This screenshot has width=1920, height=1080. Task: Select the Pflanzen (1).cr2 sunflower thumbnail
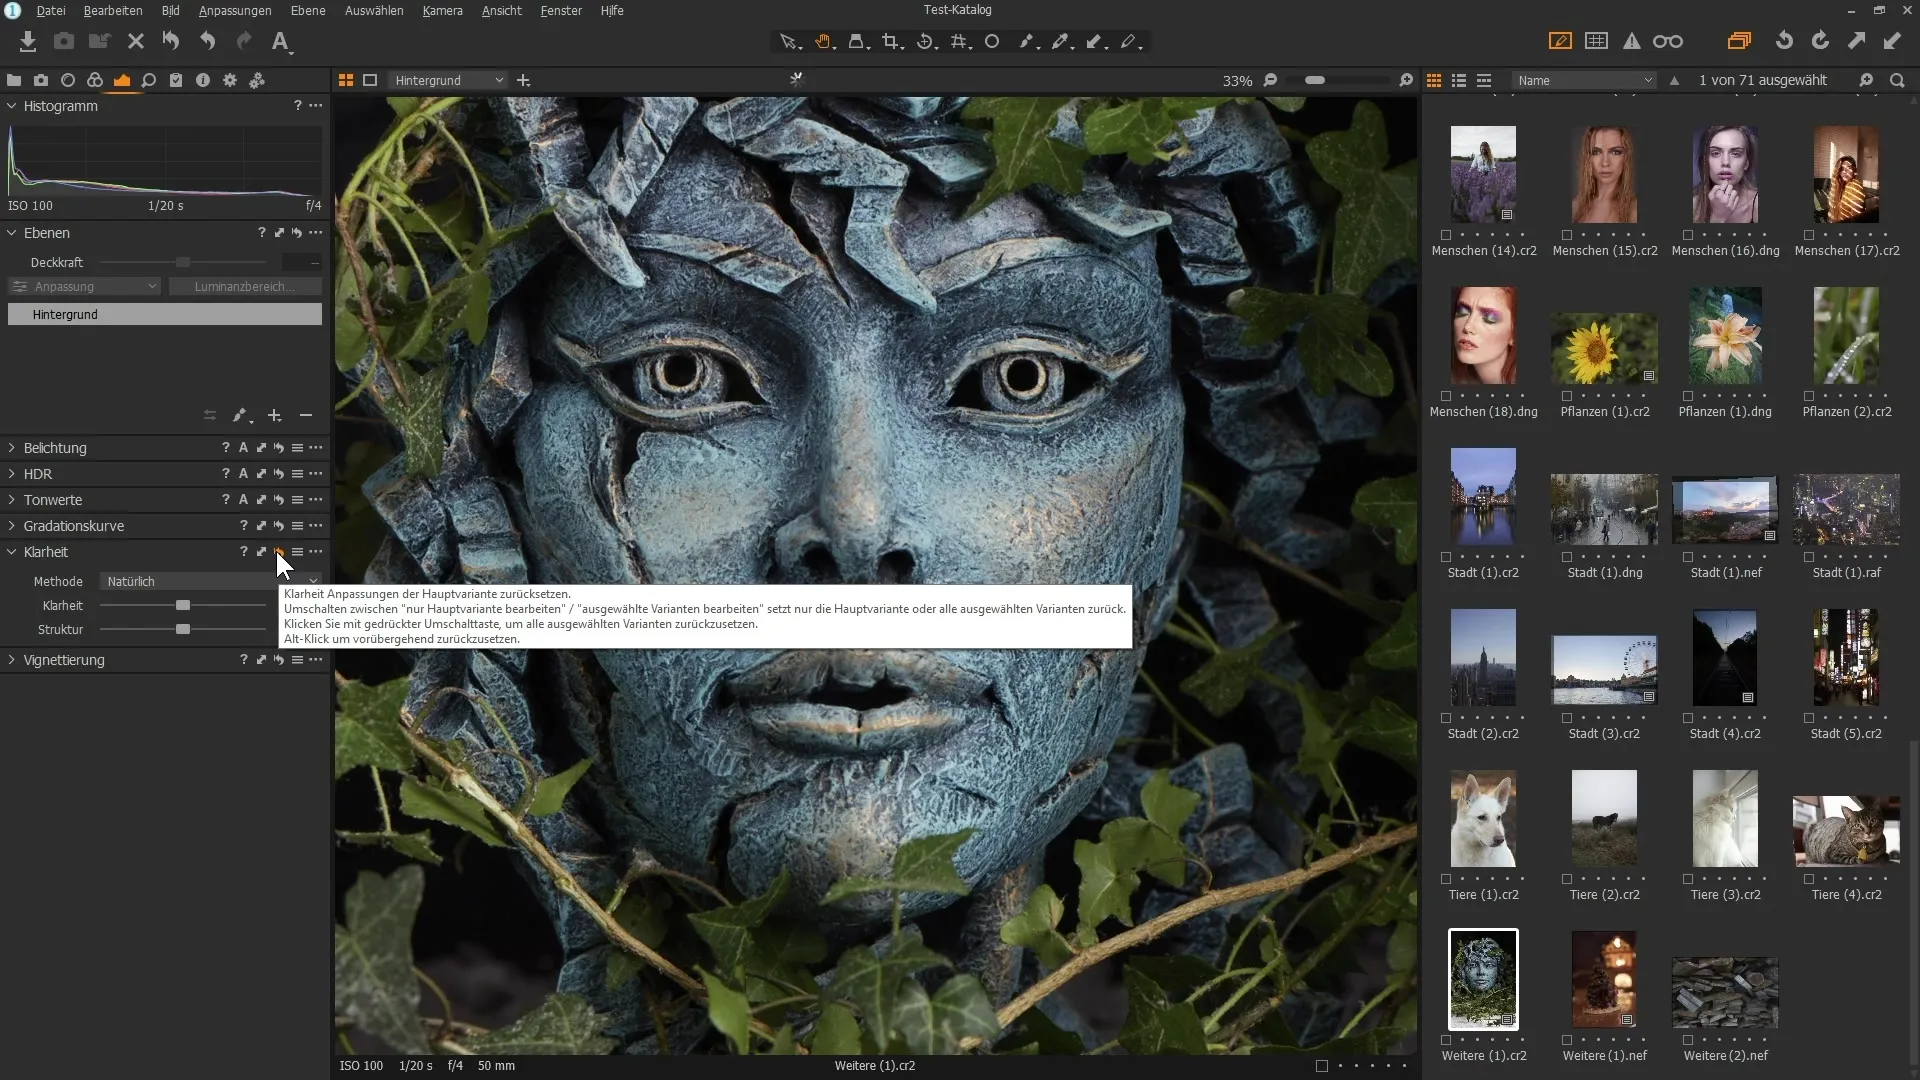pyautogui.click(x=1604, y=348)
